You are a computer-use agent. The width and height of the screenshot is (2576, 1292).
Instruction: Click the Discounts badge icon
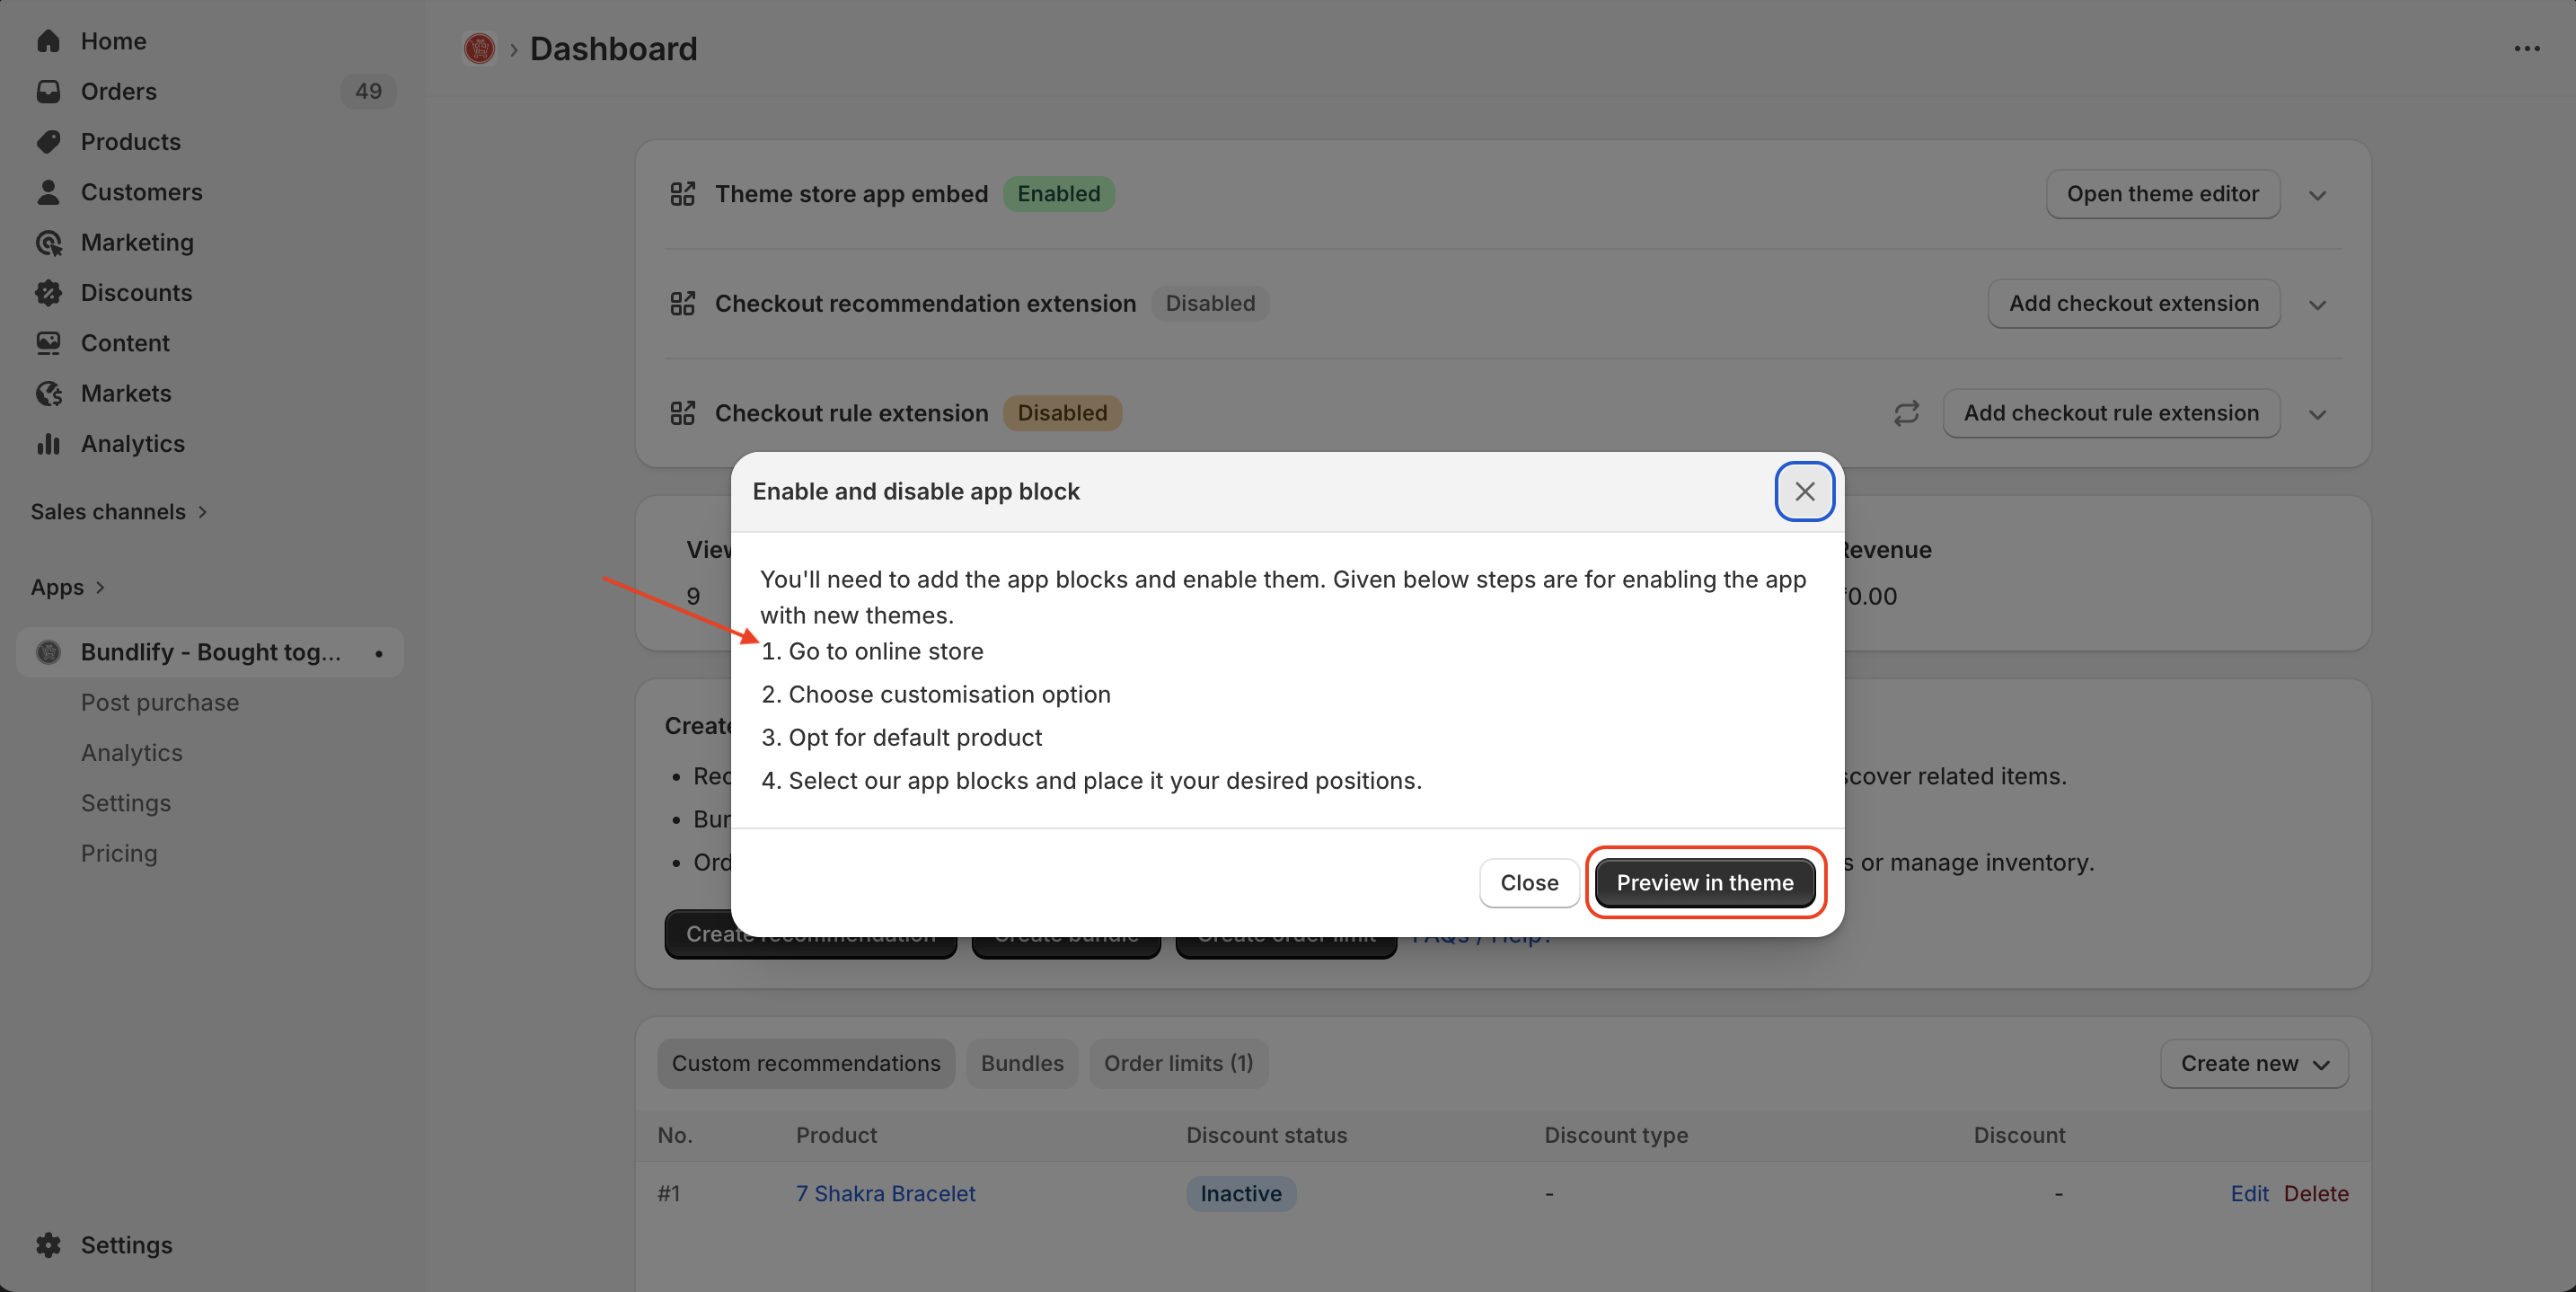[48, 292]
